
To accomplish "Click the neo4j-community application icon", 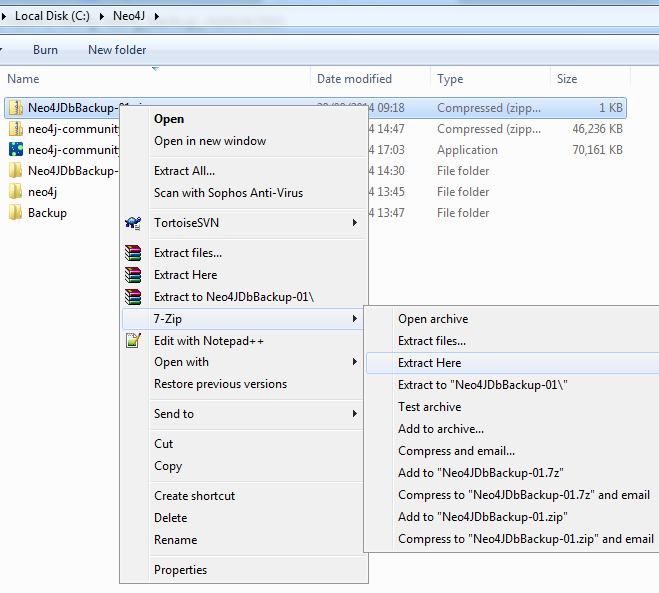I will pos(16,150).
